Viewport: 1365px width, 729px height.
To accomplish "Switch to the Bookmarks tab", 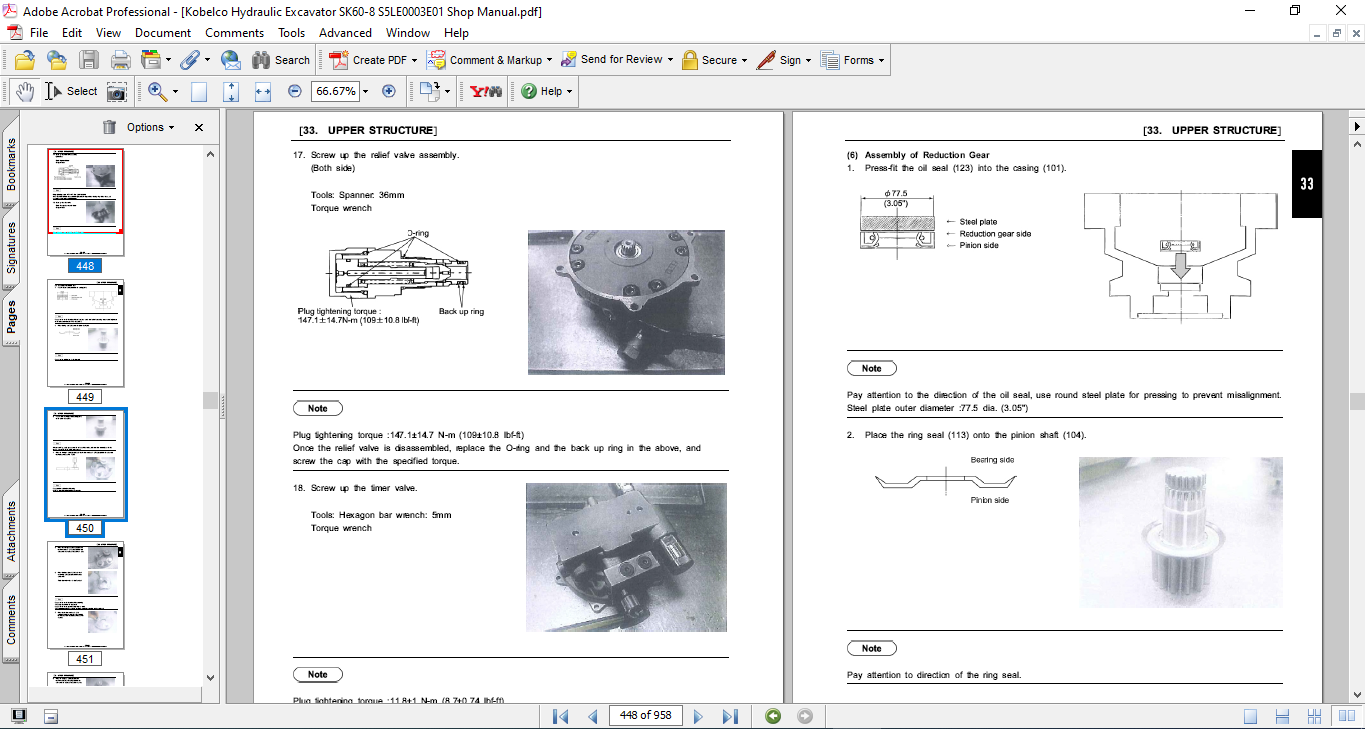I will point(11,163).
